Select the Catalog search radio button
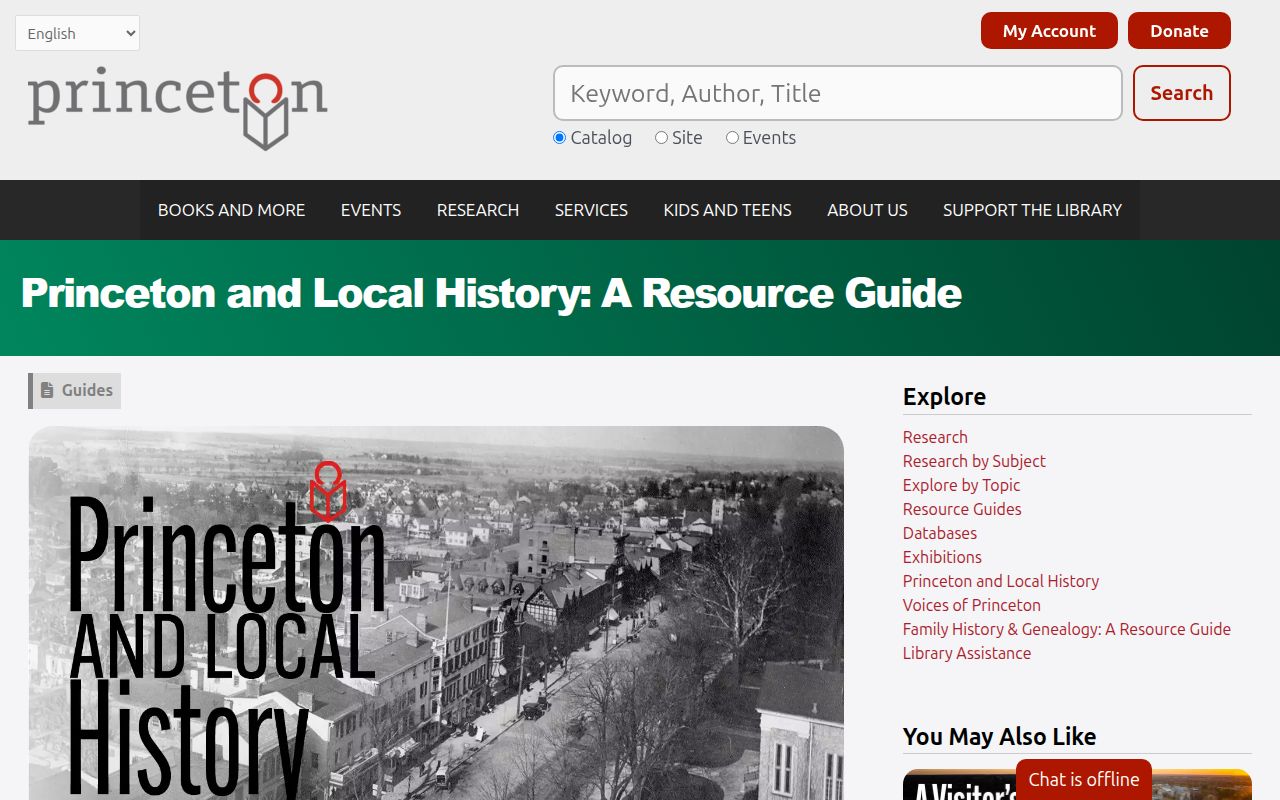The height and width of the screenshot is (800, 1280). [x=560, y=138]
